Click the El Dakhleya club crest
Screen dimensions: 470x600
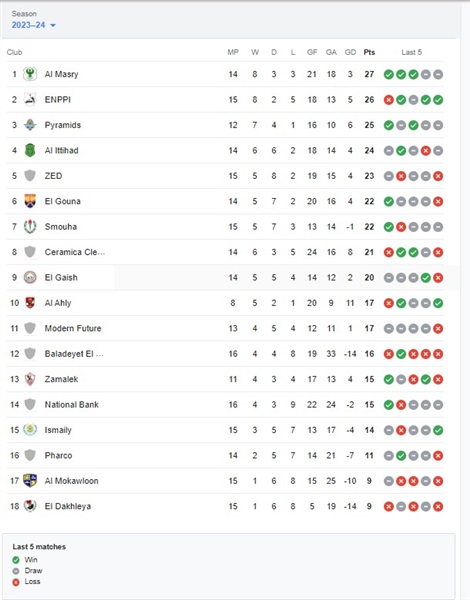click(30, 506)
